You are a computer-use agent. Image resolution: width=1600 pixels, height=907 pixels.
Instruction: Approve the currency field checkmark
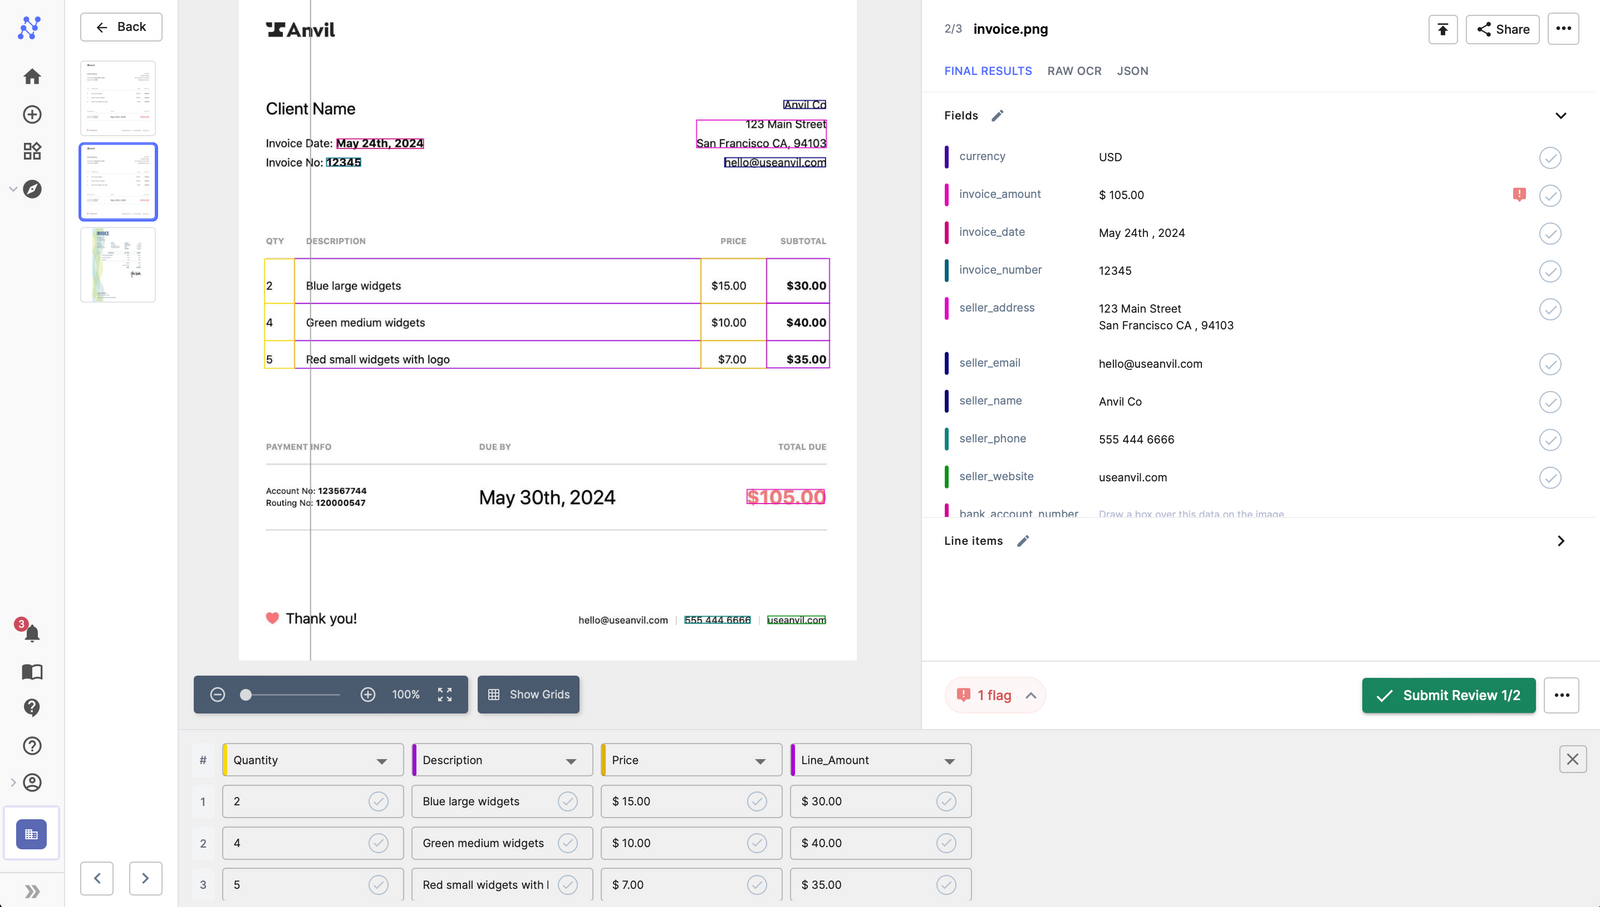[1550, 158]
